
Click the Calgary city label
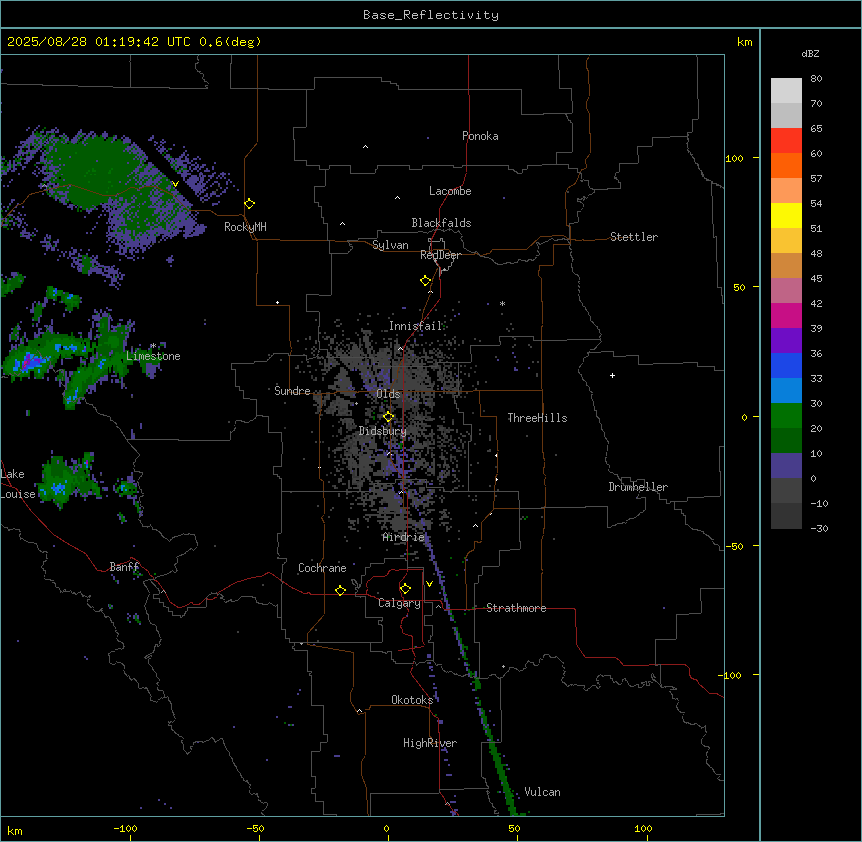click(399, 603)
